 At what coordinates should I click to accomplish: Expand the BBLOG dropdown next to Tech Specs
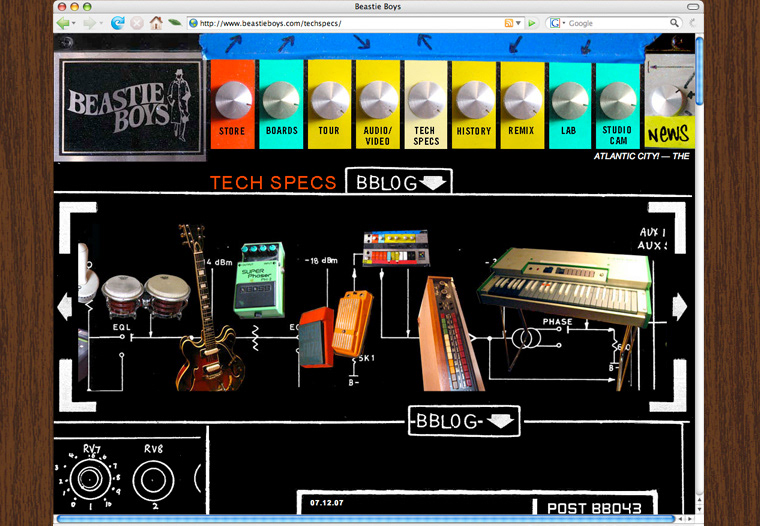point(399,182)
